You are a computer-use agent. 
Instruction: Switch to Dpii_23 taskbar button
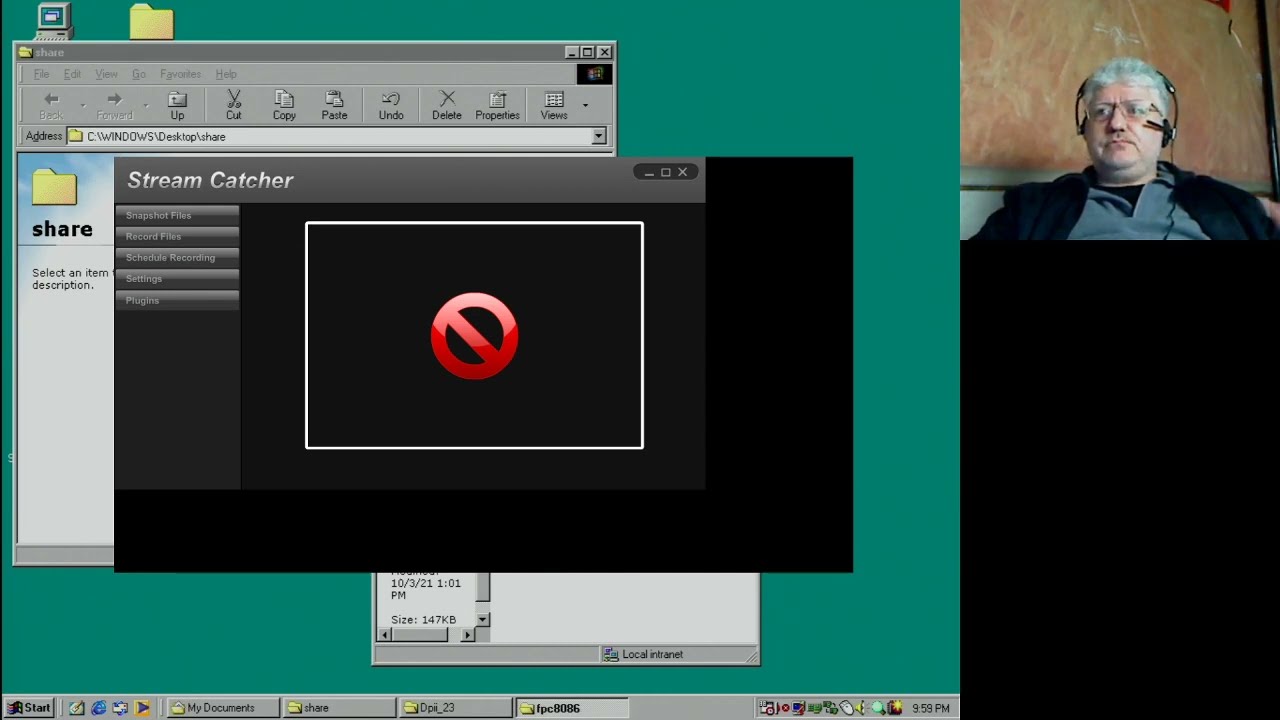pos(454,708)
